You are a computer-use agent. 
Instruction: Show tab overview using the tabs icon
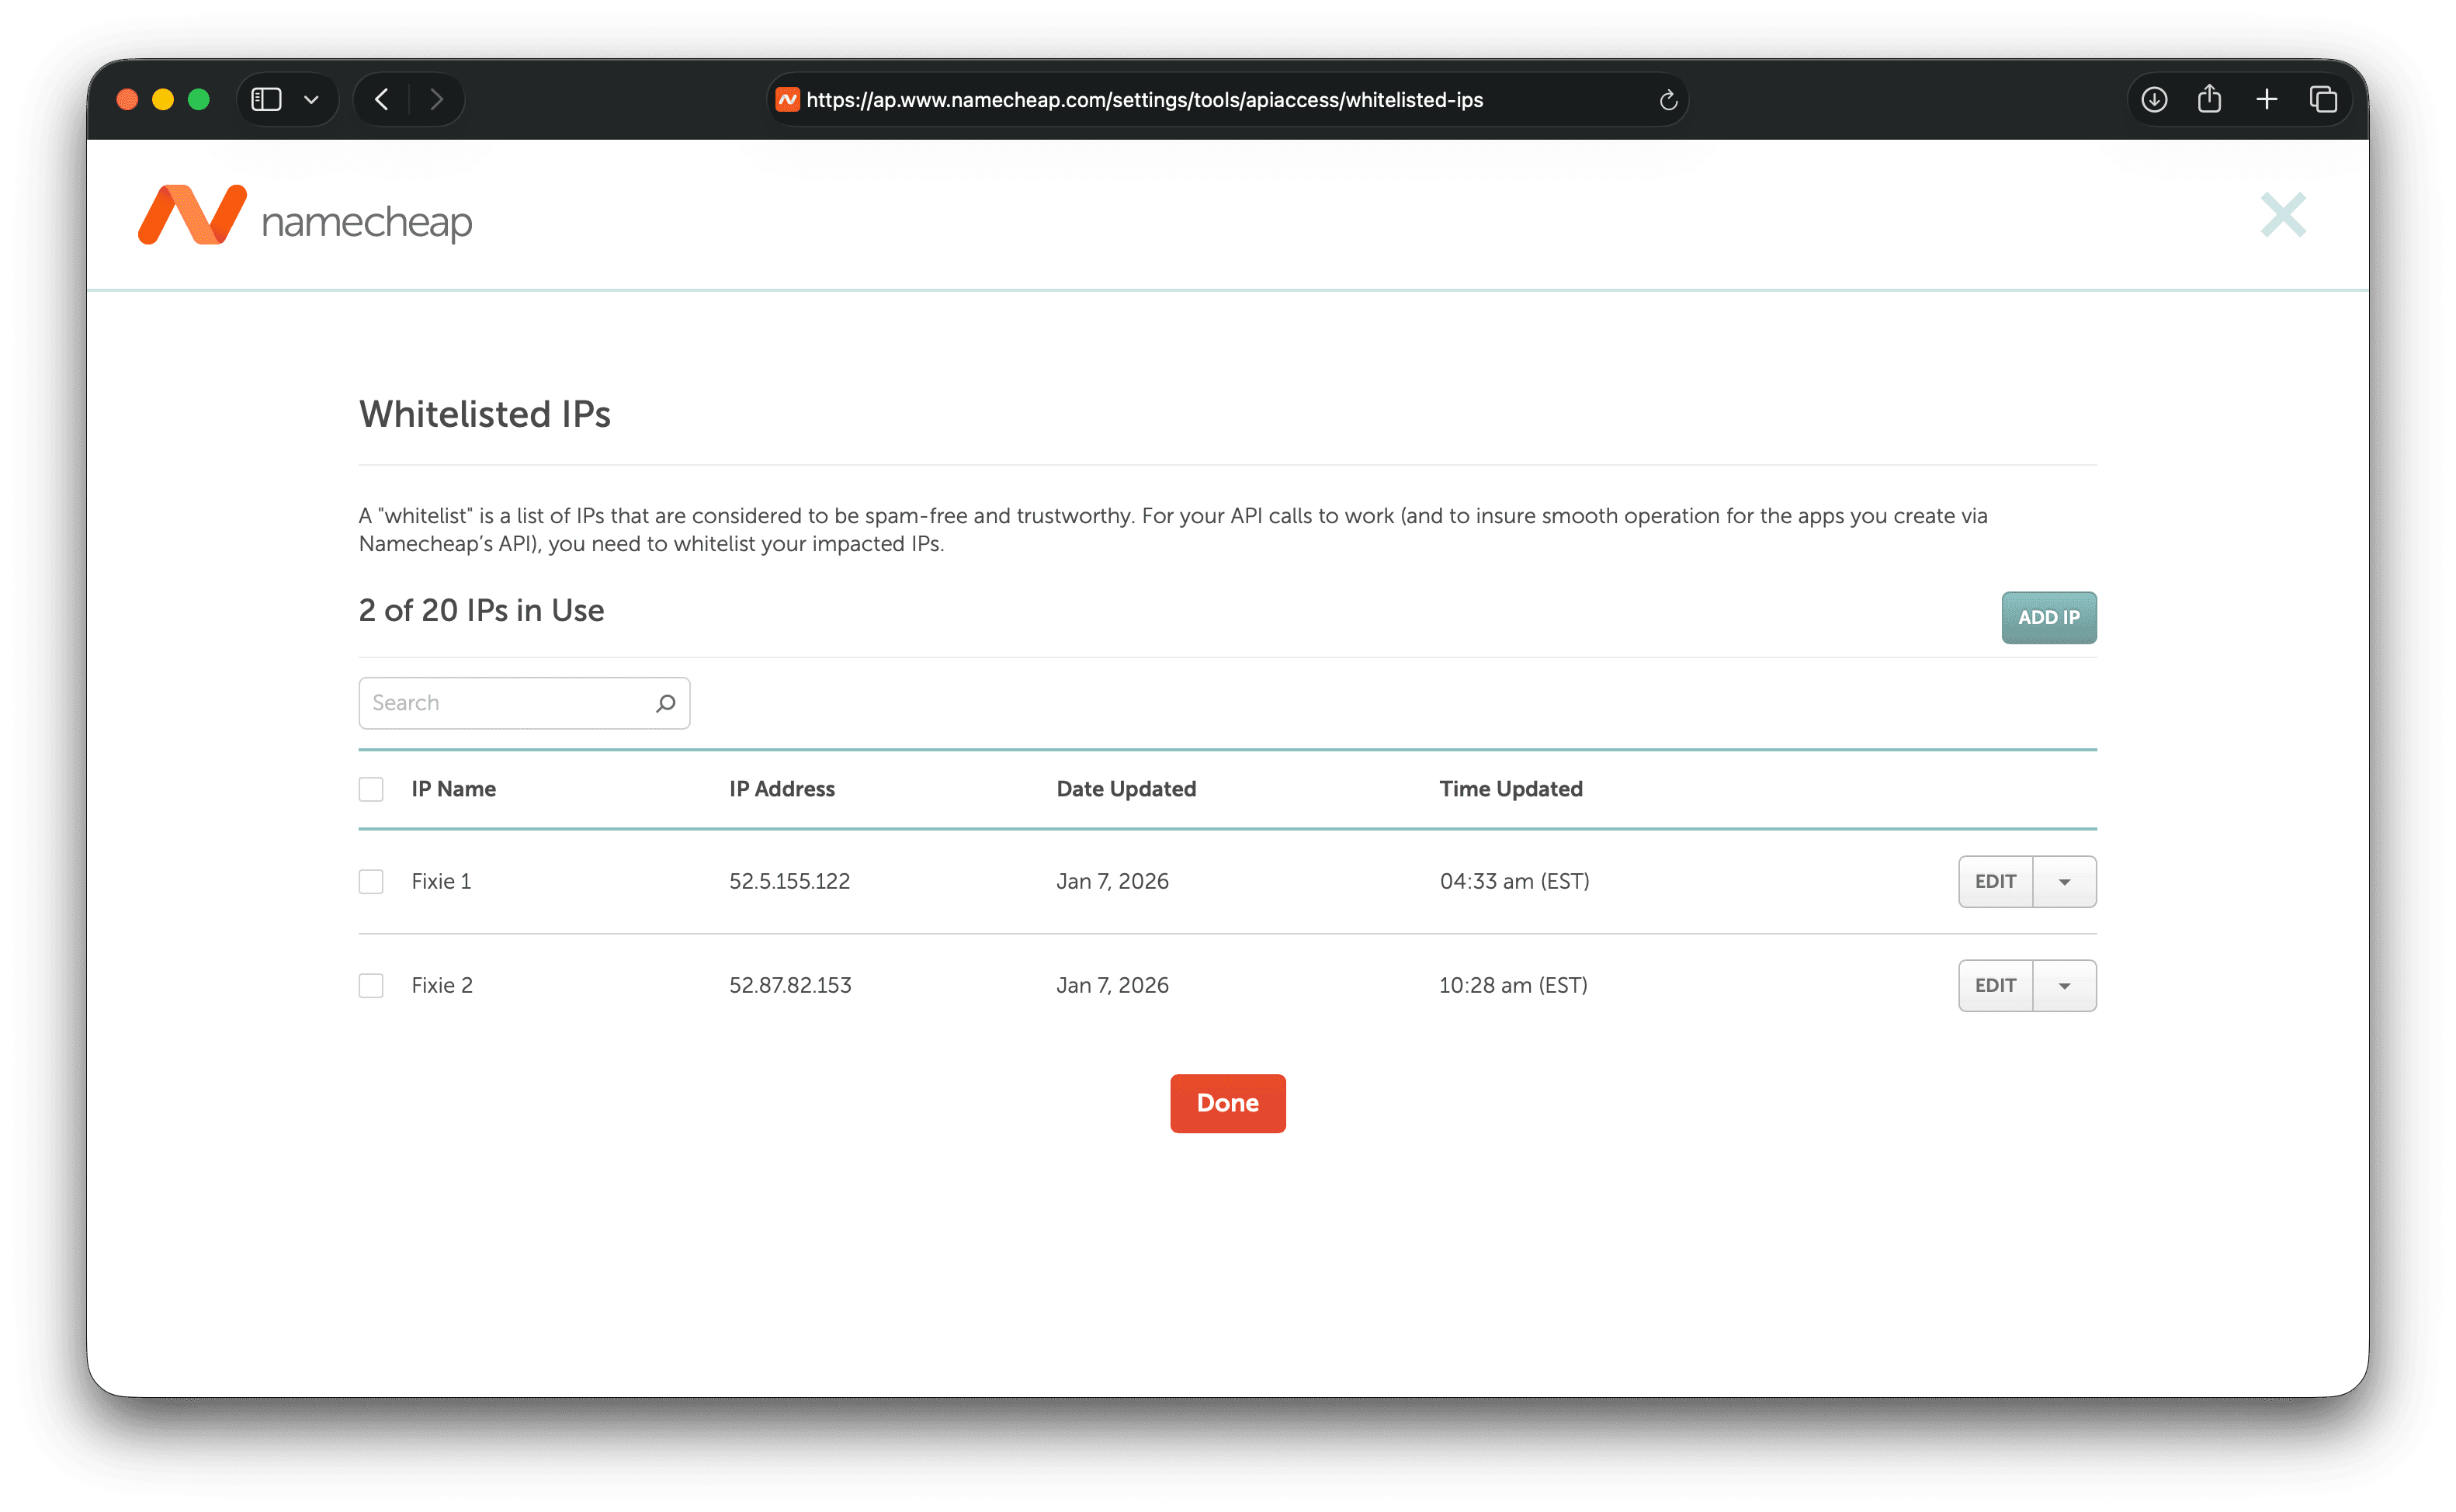(2323, 99)
